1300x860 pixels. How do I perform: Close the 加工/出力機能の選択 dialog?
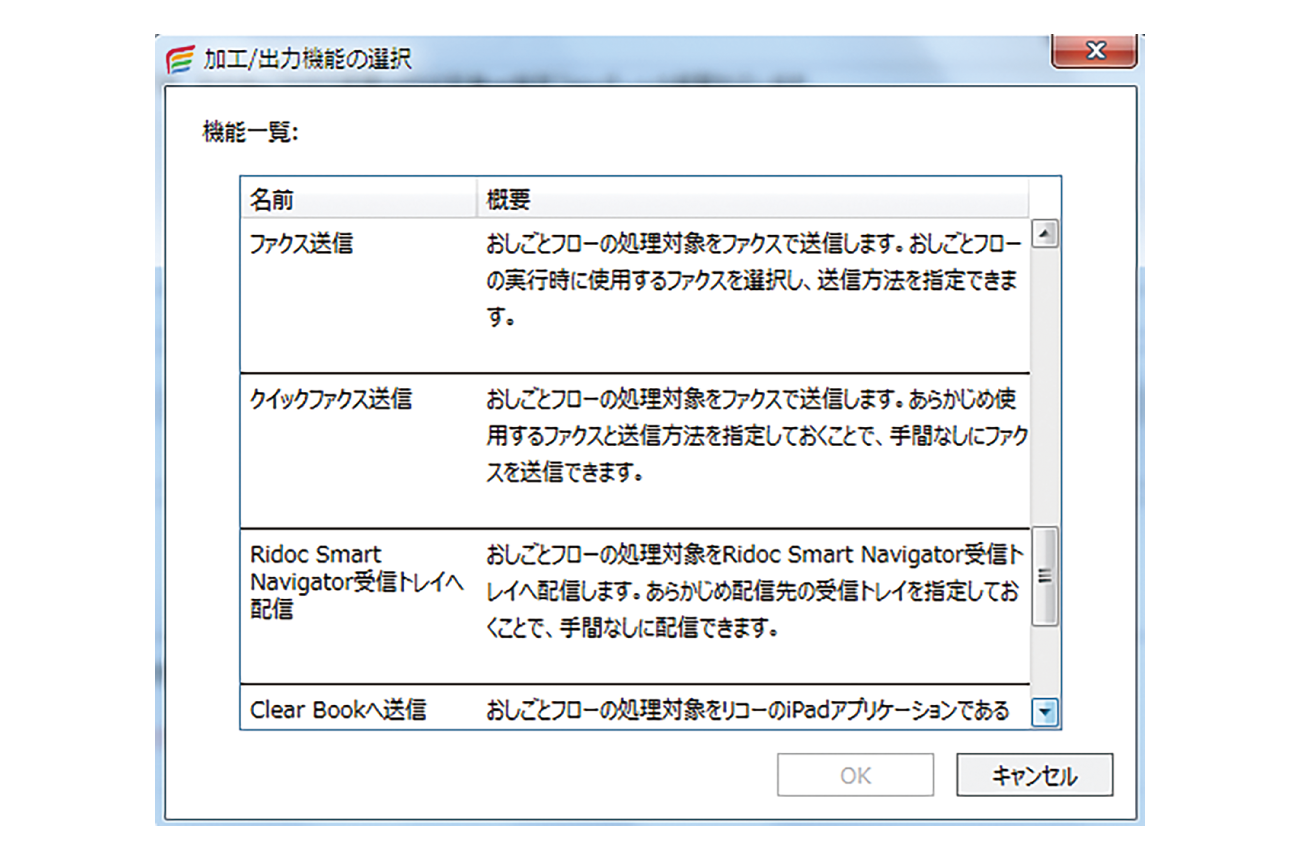tap(1096, 52)
